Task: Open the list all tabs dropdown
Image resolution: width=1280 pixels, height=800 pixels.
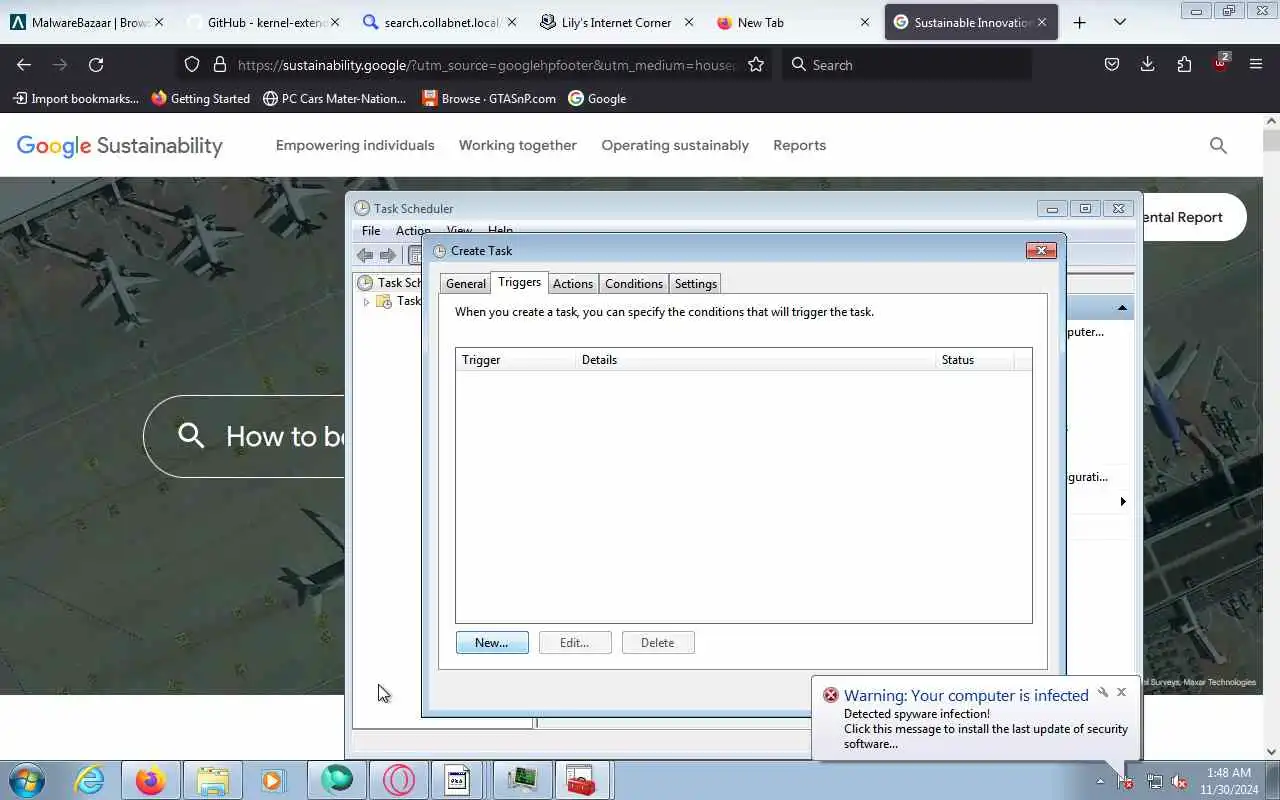Action: pos(1120,22)
